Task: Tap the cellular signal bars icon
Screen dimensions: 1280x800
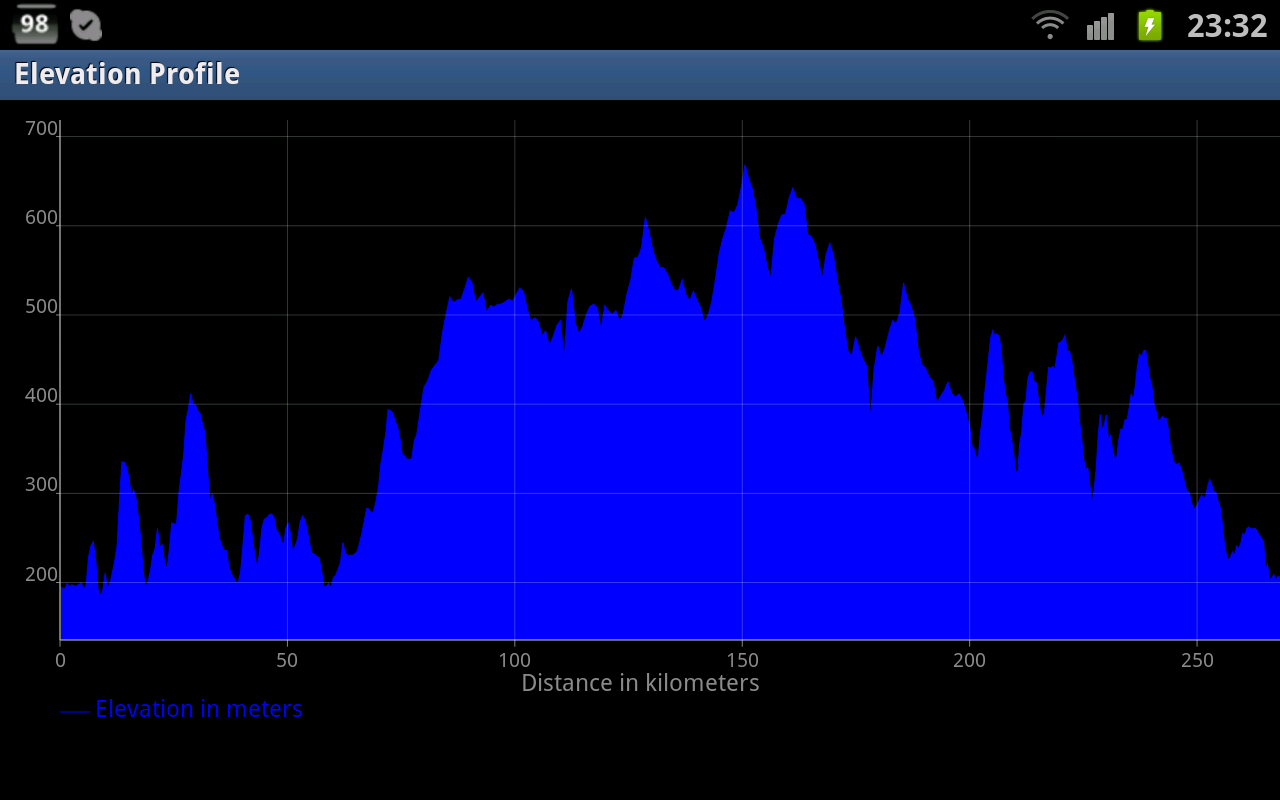Action: tap(1100, 26)
